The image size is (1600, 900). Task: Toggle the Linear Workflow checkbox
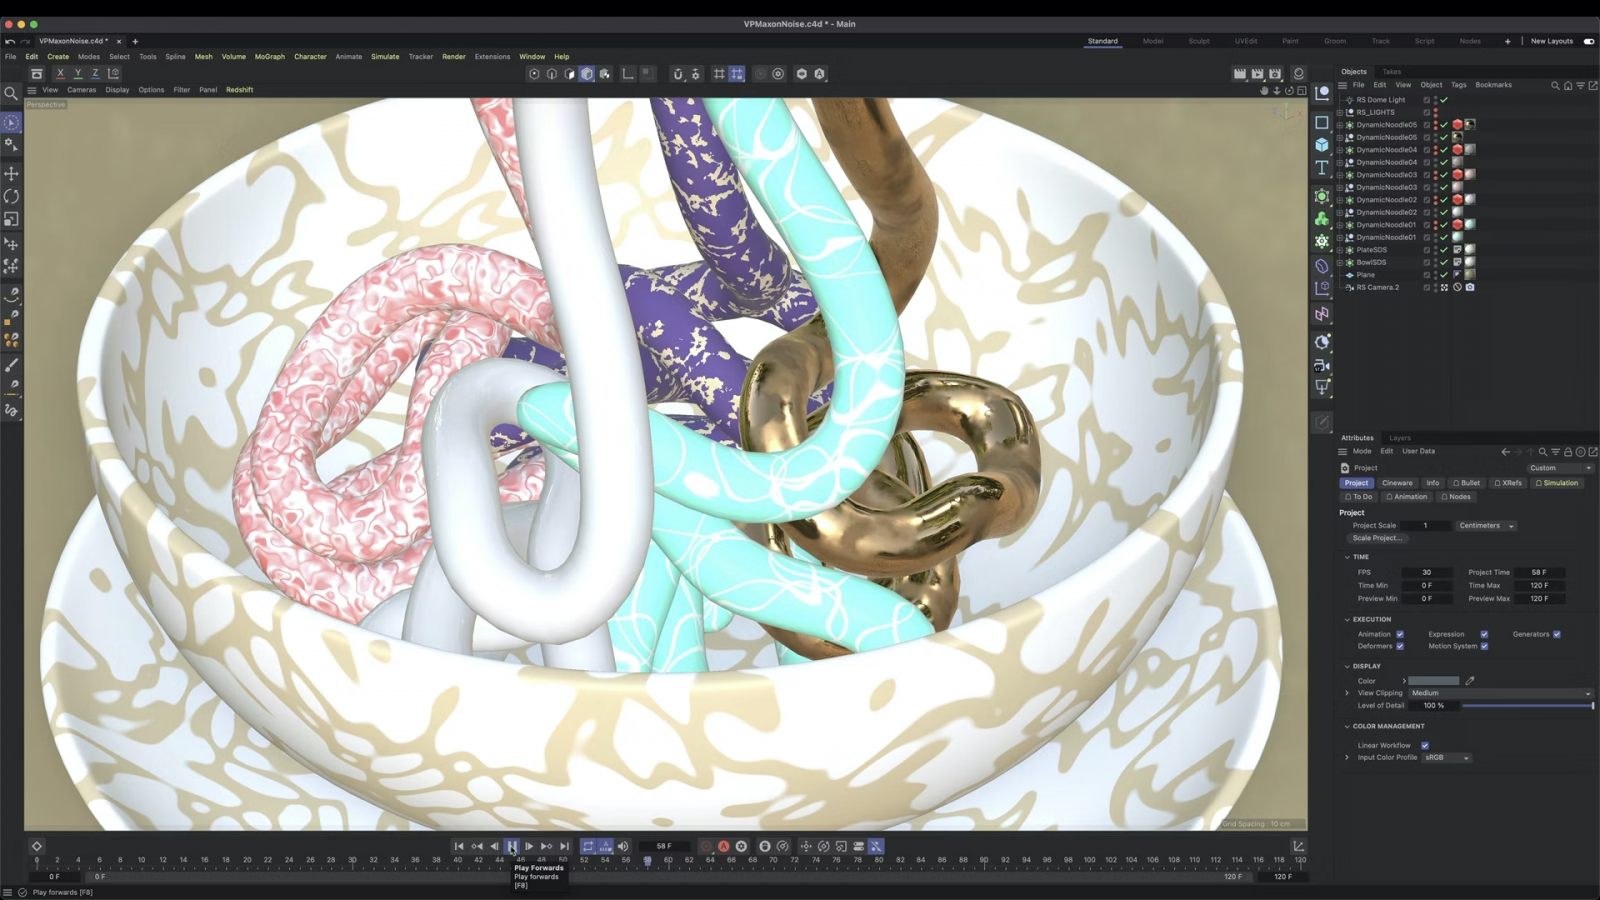click(x=1425, y=745)
